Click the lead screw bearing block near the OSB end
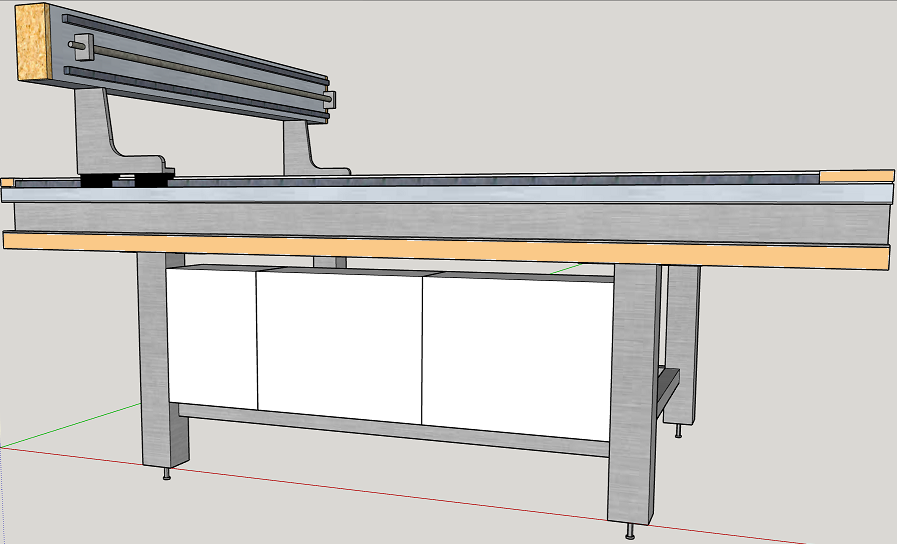The image size is (897, 544). (x=83, y=45)
